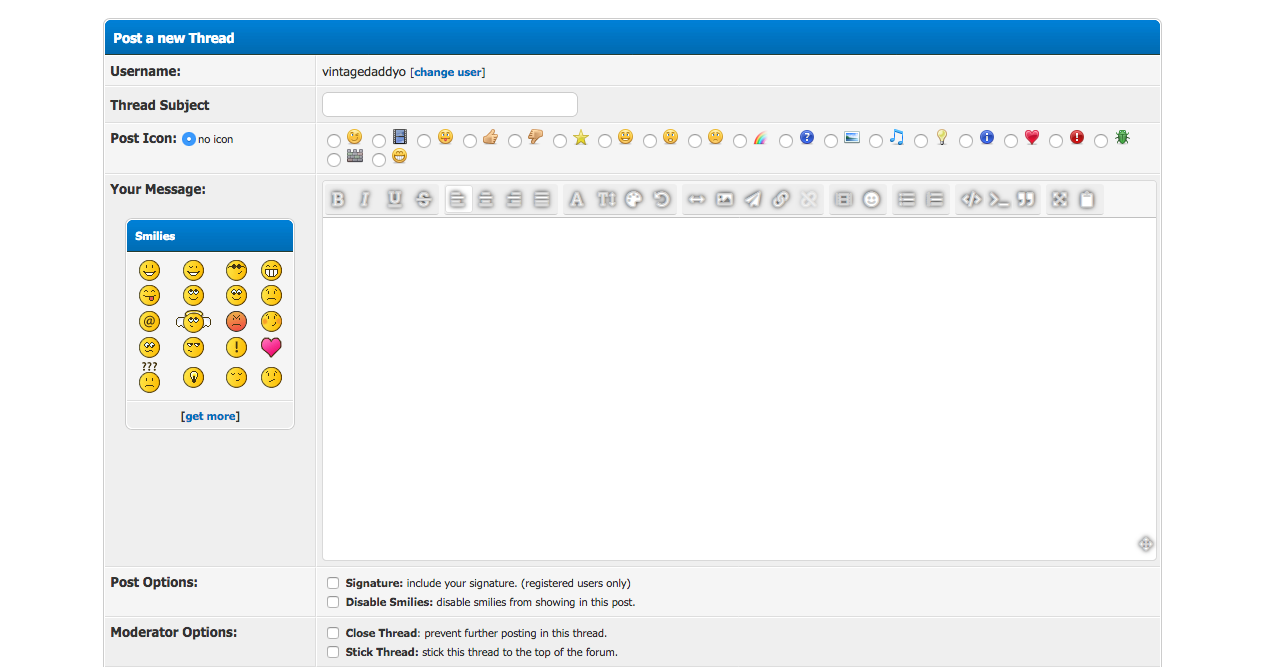Open the text size picker

click(606, 199)
